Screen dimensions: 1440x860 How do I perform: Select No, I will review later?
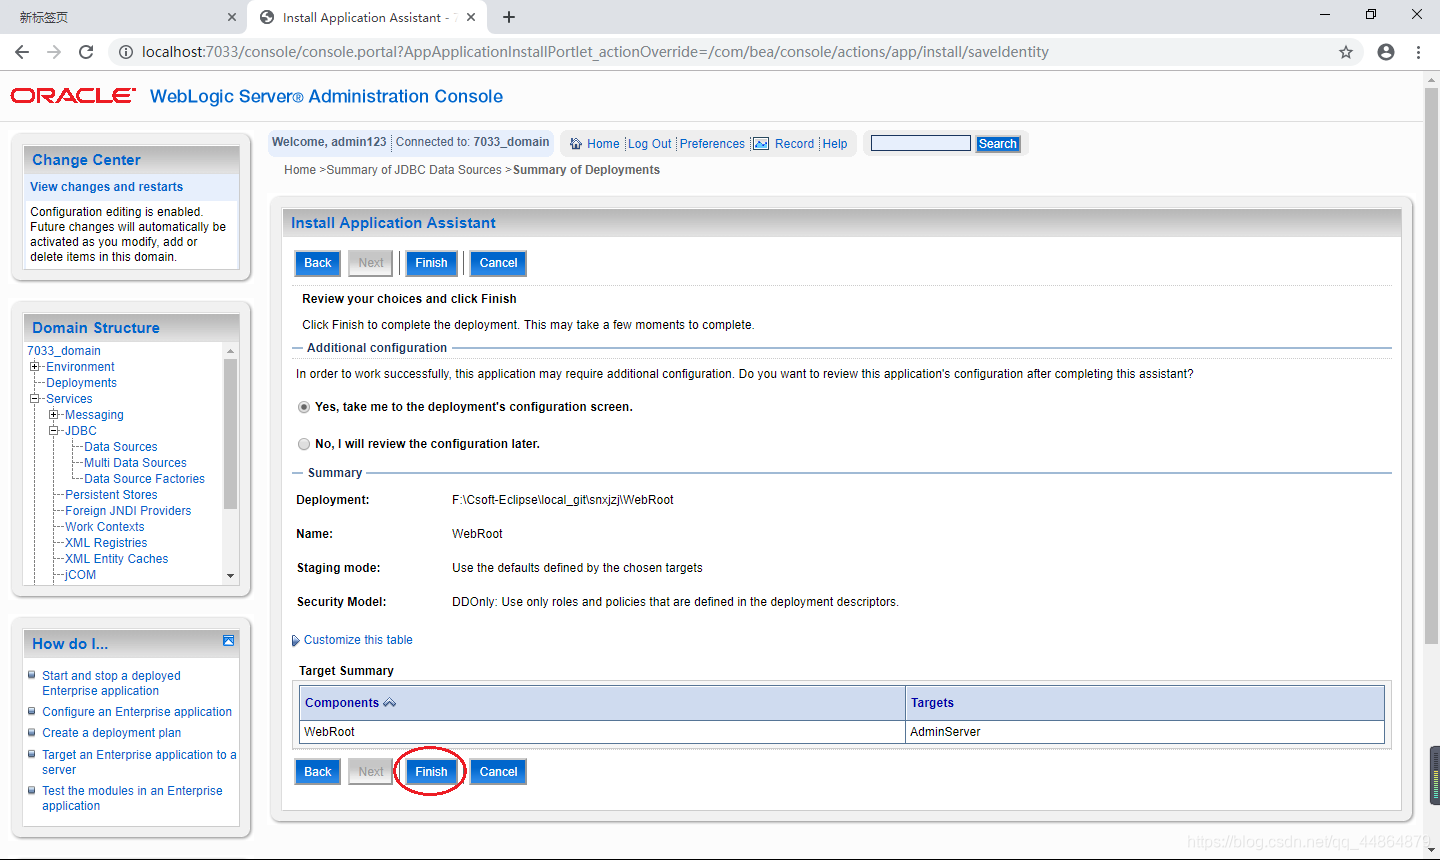coord(304,444)
